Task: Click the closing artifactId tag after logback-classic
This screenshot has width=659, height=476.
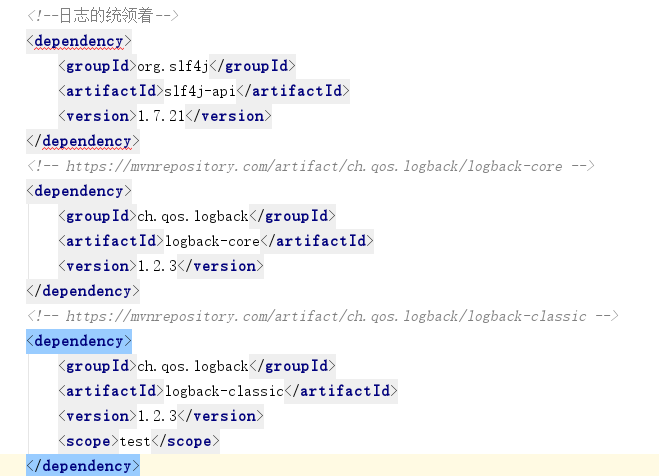Action: pos(341,391)
